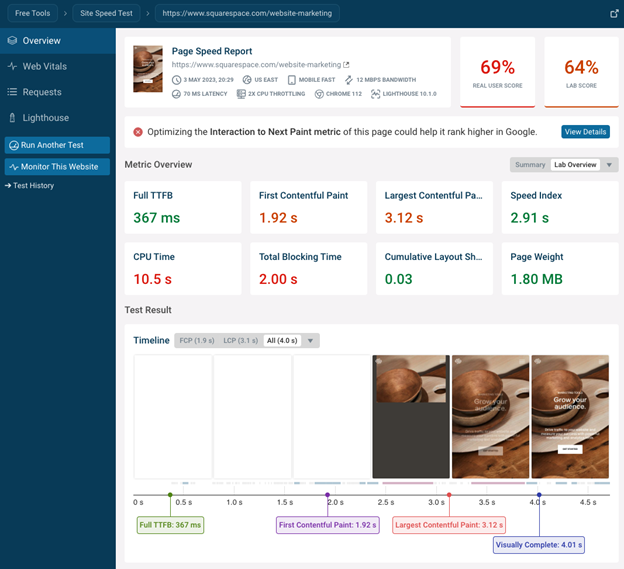Click the clock icon next to test date
The width and height of the screenshot is (624, 569).
[176, 80]
